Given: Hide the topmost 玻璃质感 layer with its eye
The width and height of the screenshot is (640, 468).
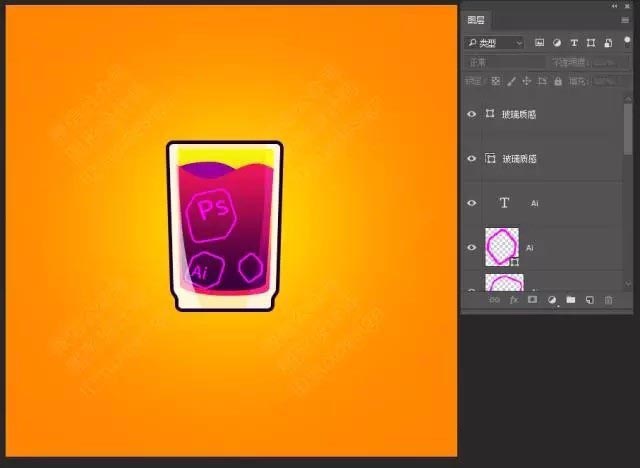Looking at the screenshot, I should pyautogui.click(x=471, y=114).
